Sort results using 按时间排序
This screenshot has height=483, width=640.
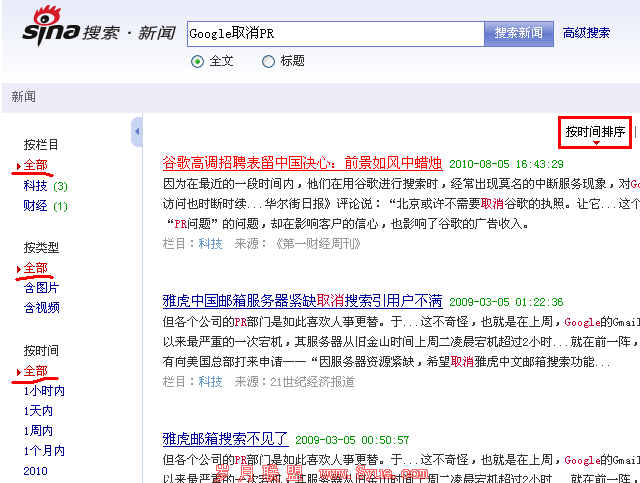point(595,132)
